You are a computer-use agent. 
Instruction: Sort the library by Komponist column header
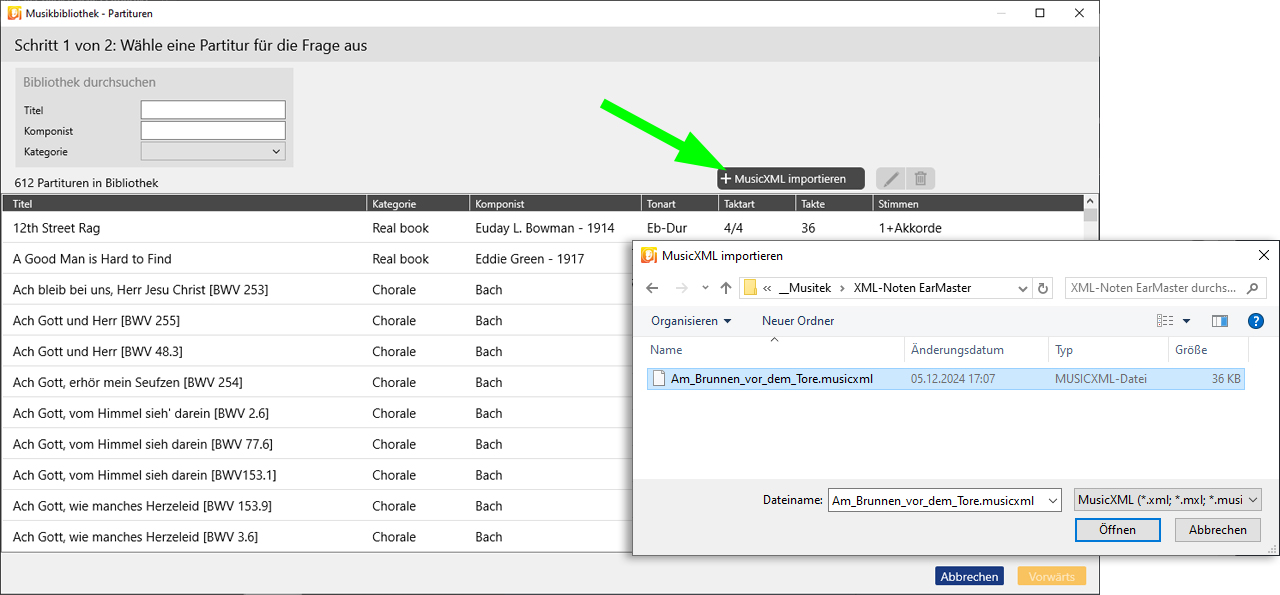[x=500, y=204]
